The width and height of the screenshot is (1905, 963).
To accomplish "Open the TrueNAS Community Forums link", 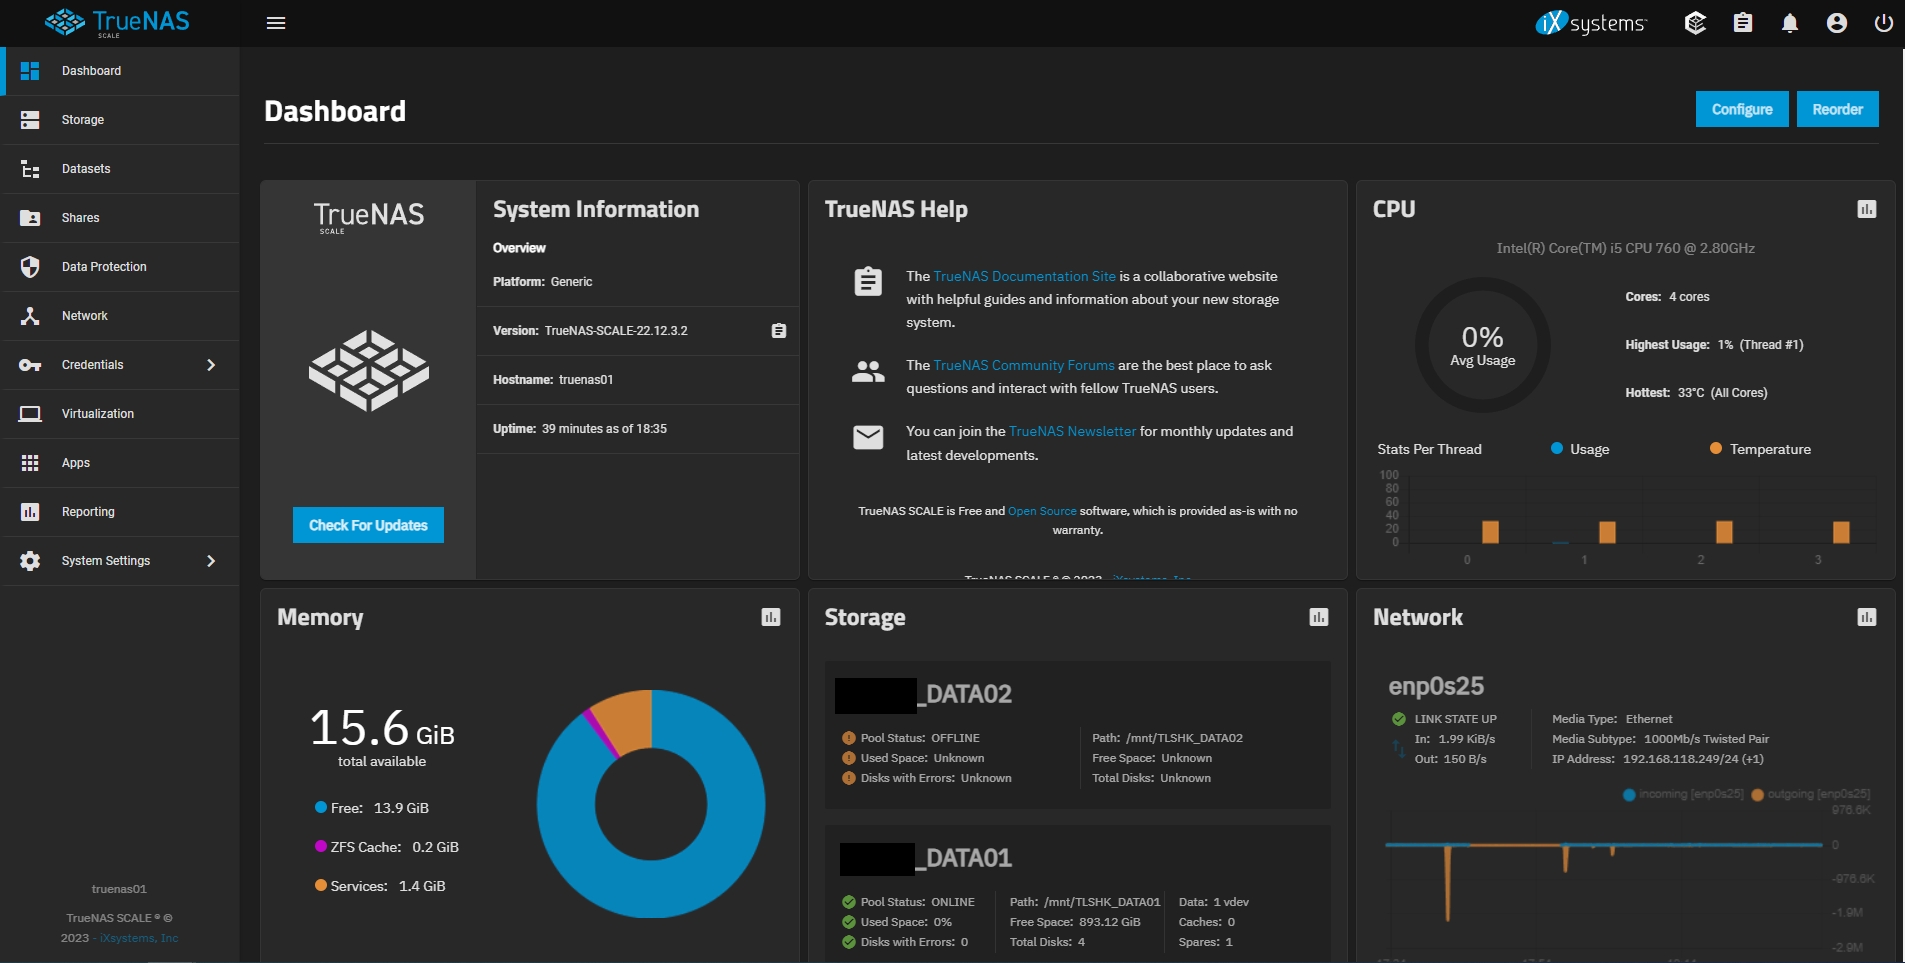I will pos(1024,365).
